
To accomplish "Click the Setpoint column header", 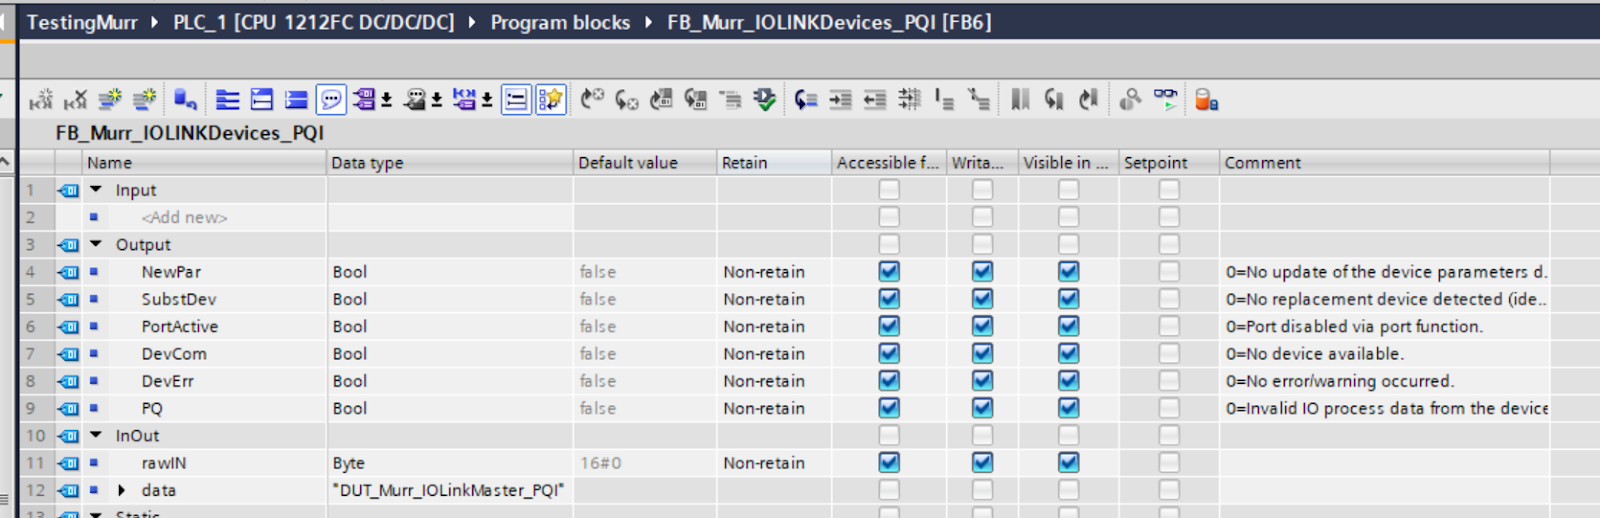I will pyautogui.click(x=1169, y=162).
